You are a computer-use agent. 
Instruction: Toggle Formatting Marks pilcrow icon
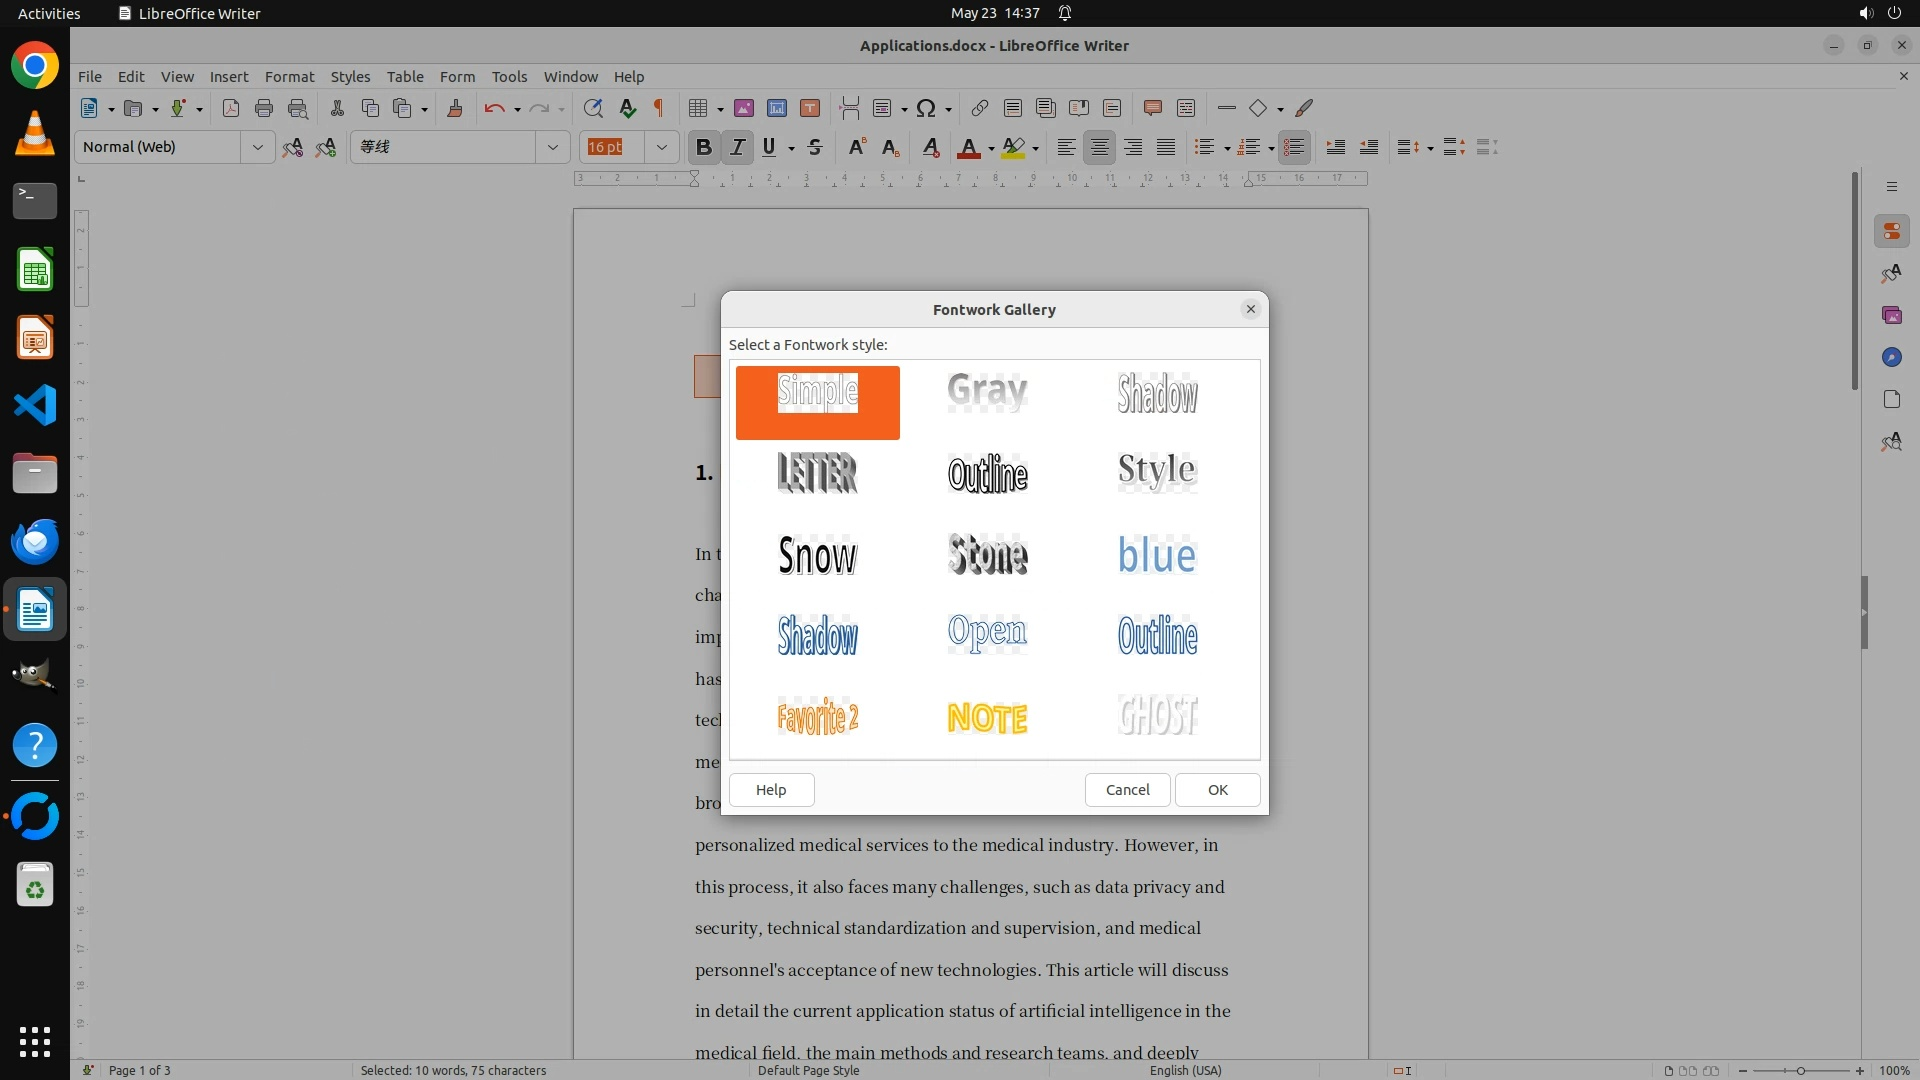pyautogui.click(x=659, y=108)
